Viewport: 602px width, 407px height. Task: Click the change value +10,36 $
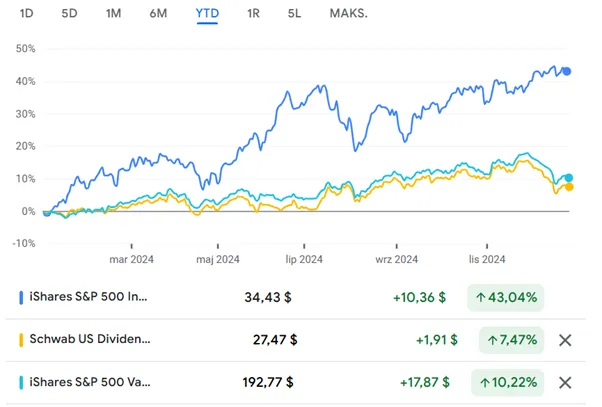(419, 298)
